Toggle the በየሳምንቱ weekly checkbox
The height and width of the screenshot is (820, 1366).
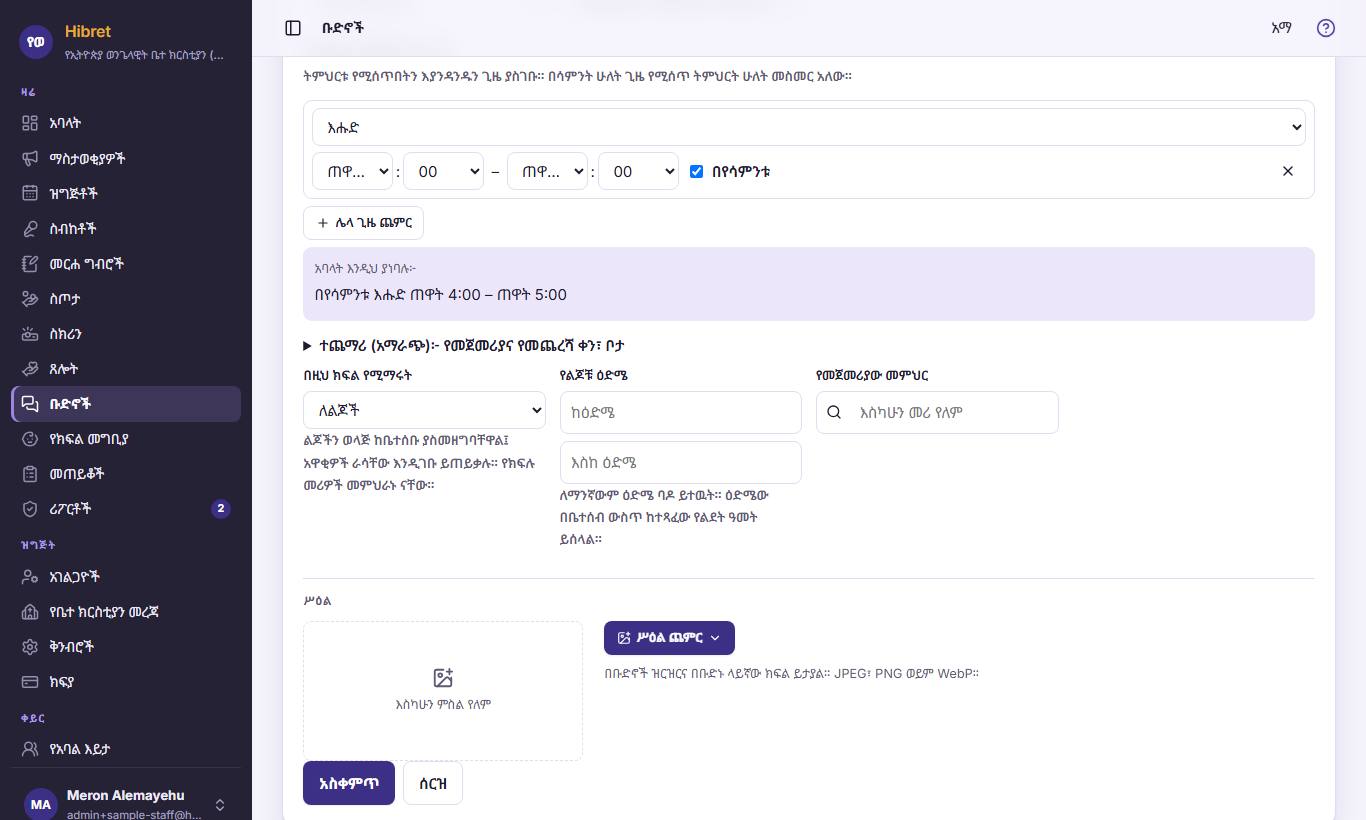(697, 171)
